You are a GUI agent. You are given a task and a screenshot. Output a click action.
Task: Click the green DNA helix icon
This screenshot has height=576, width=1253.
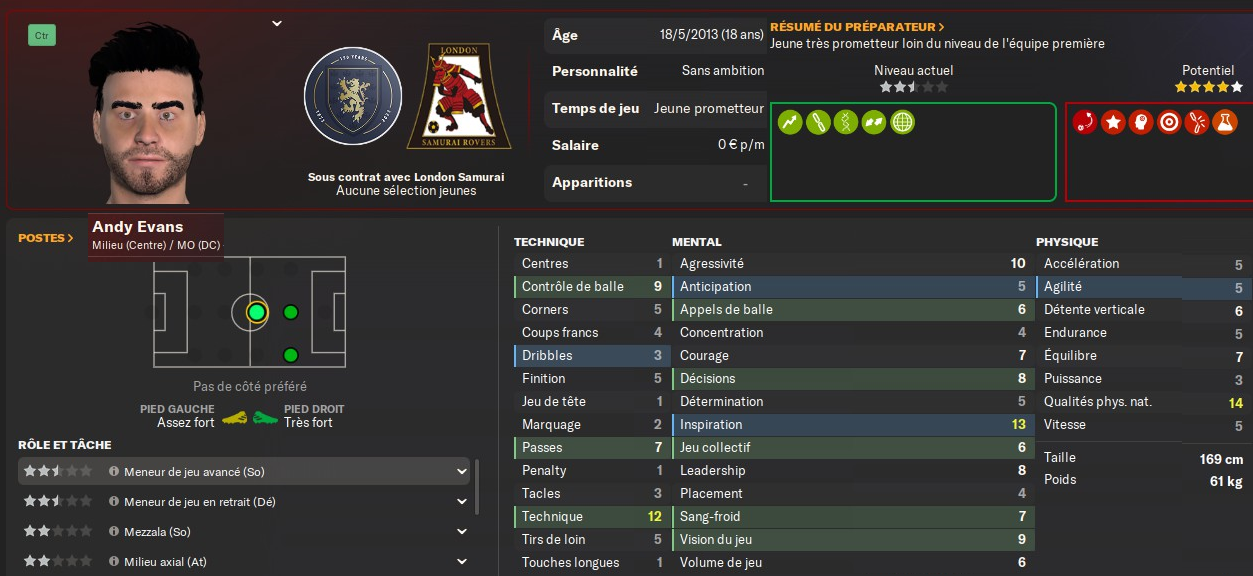tap(846, 123)
